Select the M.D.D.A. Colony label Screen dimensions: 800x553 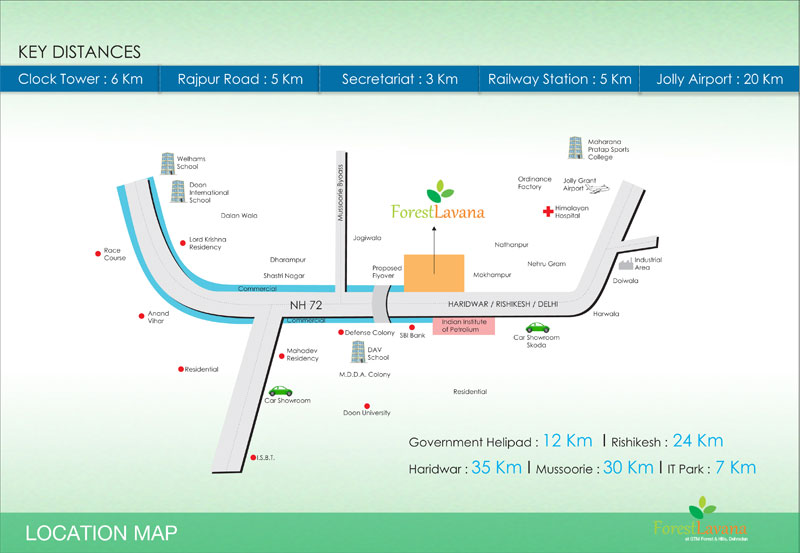pyautogui.click(x=364, y=374)
